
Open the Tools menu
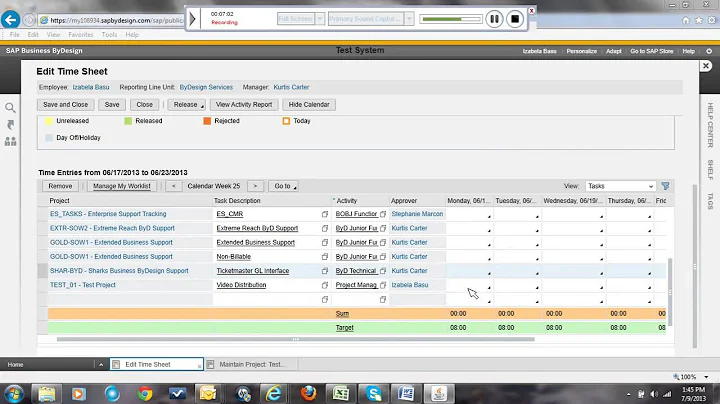click(x=109, y=34)
